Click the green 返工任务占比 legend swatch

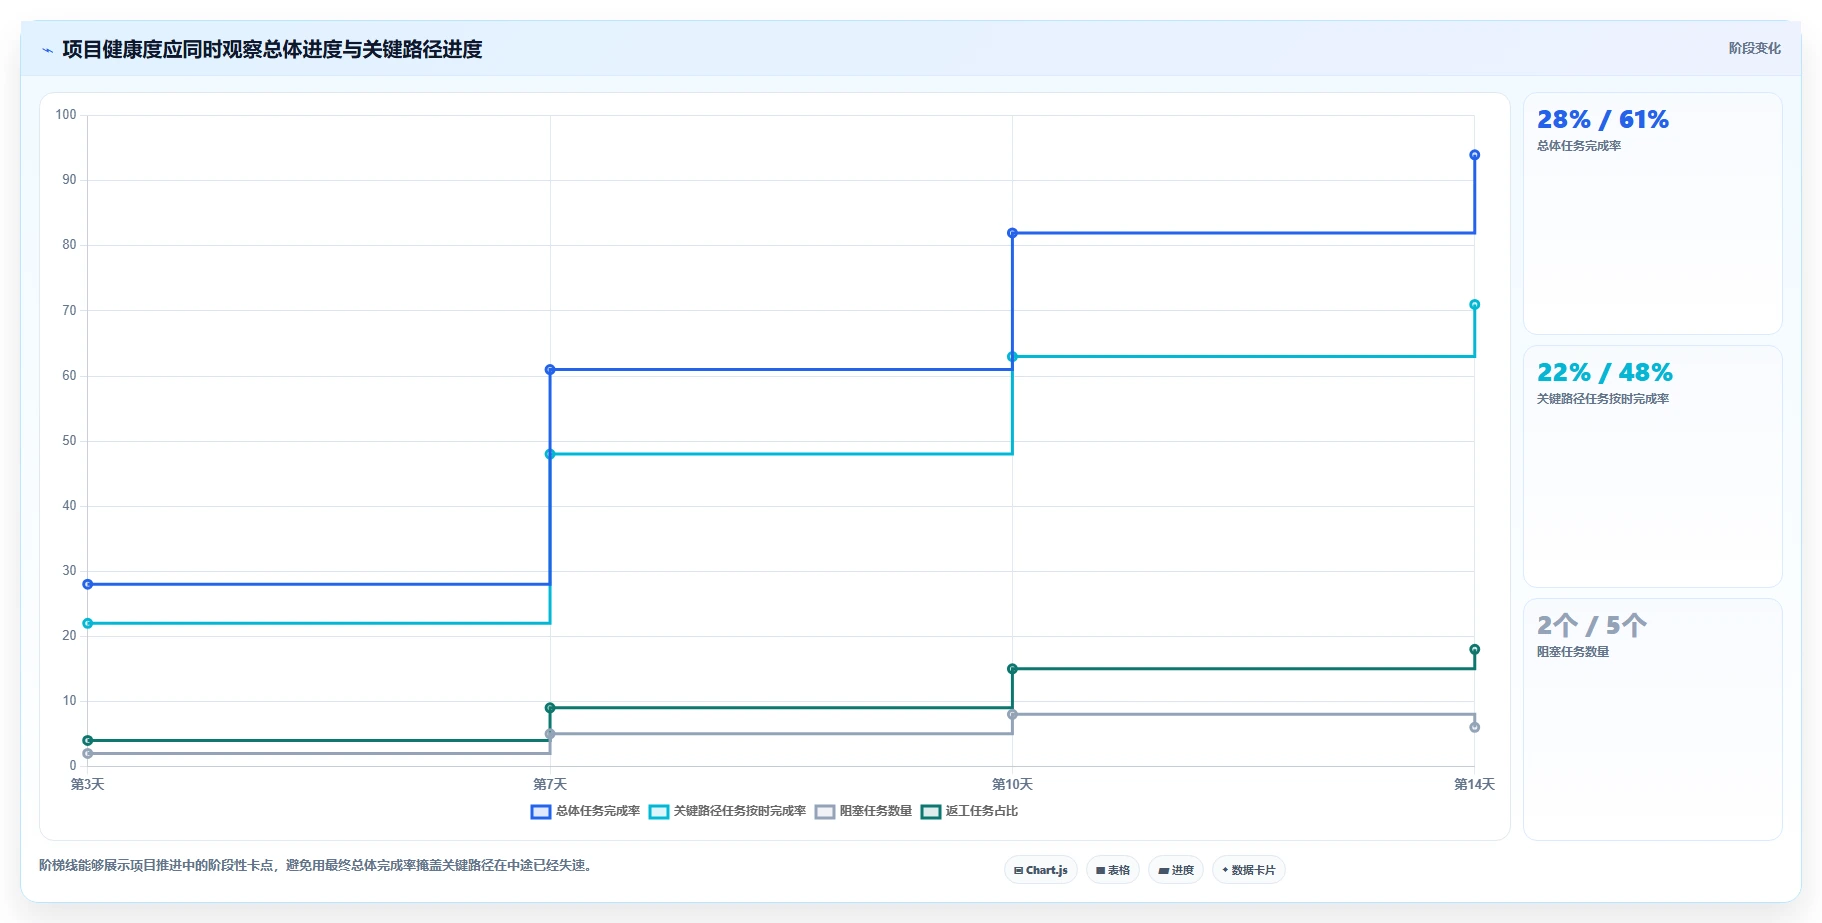coord(931,811)
